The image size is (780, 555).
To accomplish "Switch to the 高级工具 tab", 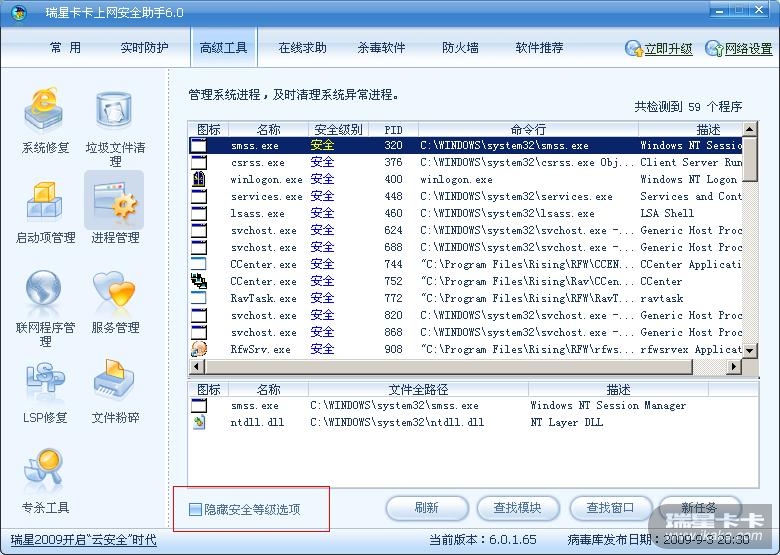I will tap(223, 48).
